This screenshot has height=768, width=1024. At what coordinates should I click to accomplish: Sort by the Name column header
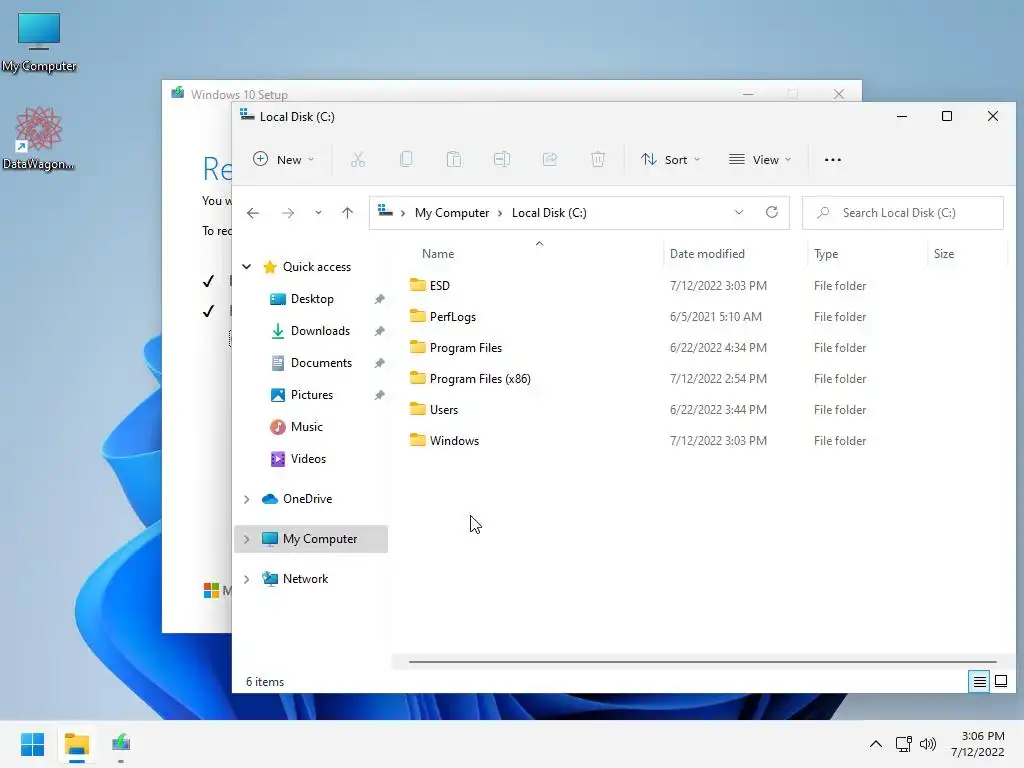coord(438,254)
